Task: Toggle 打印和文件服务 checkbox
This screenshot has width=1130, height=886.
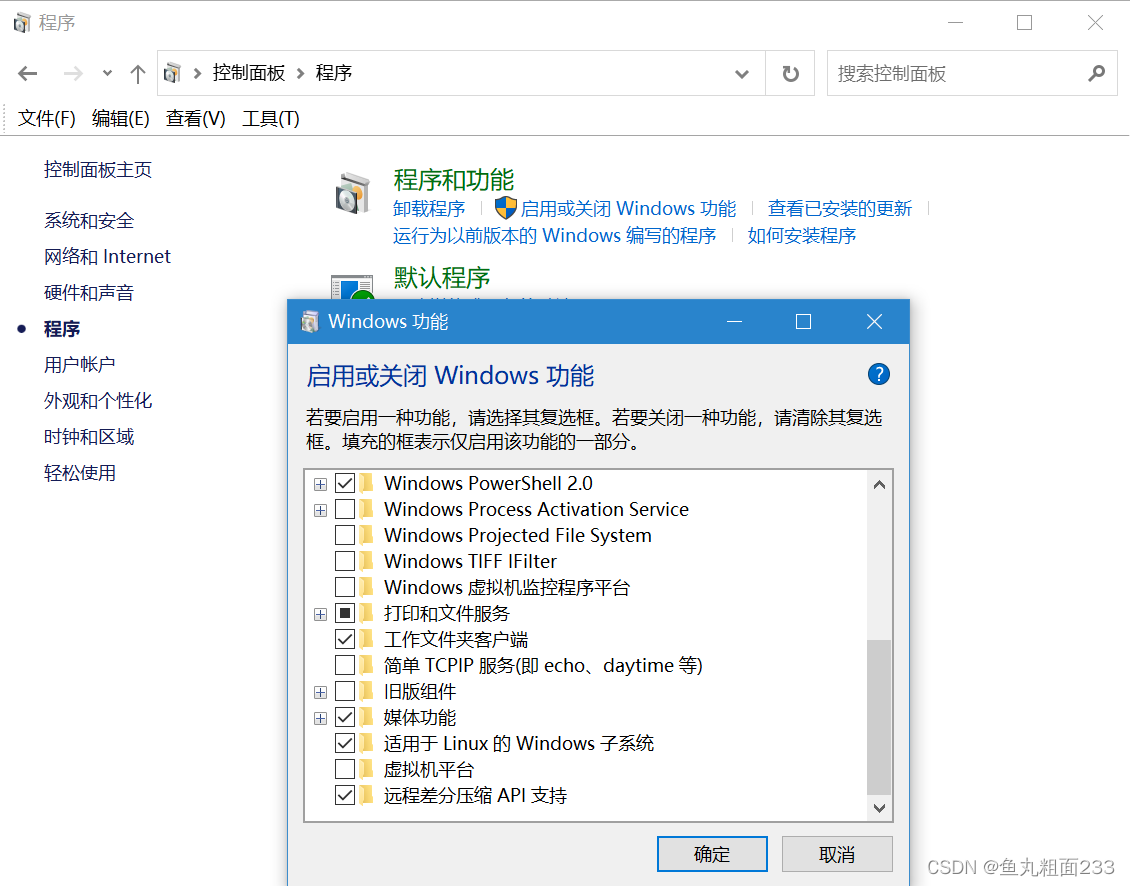Action: [x=345, y=613]
